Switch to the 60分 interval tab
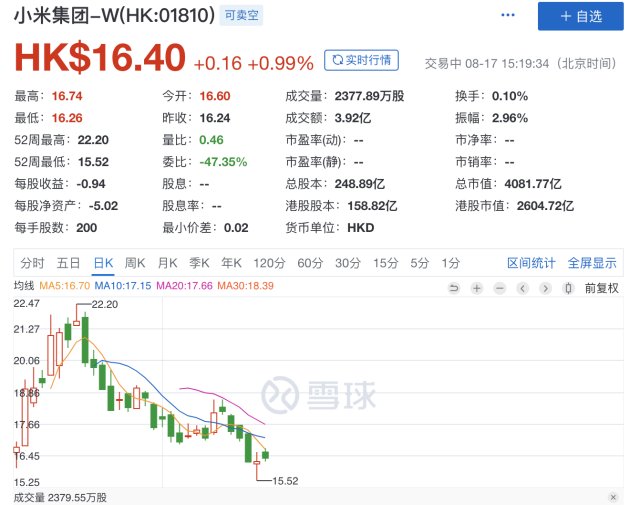Viewport: 640px width, 505px height. coord(310,263)
